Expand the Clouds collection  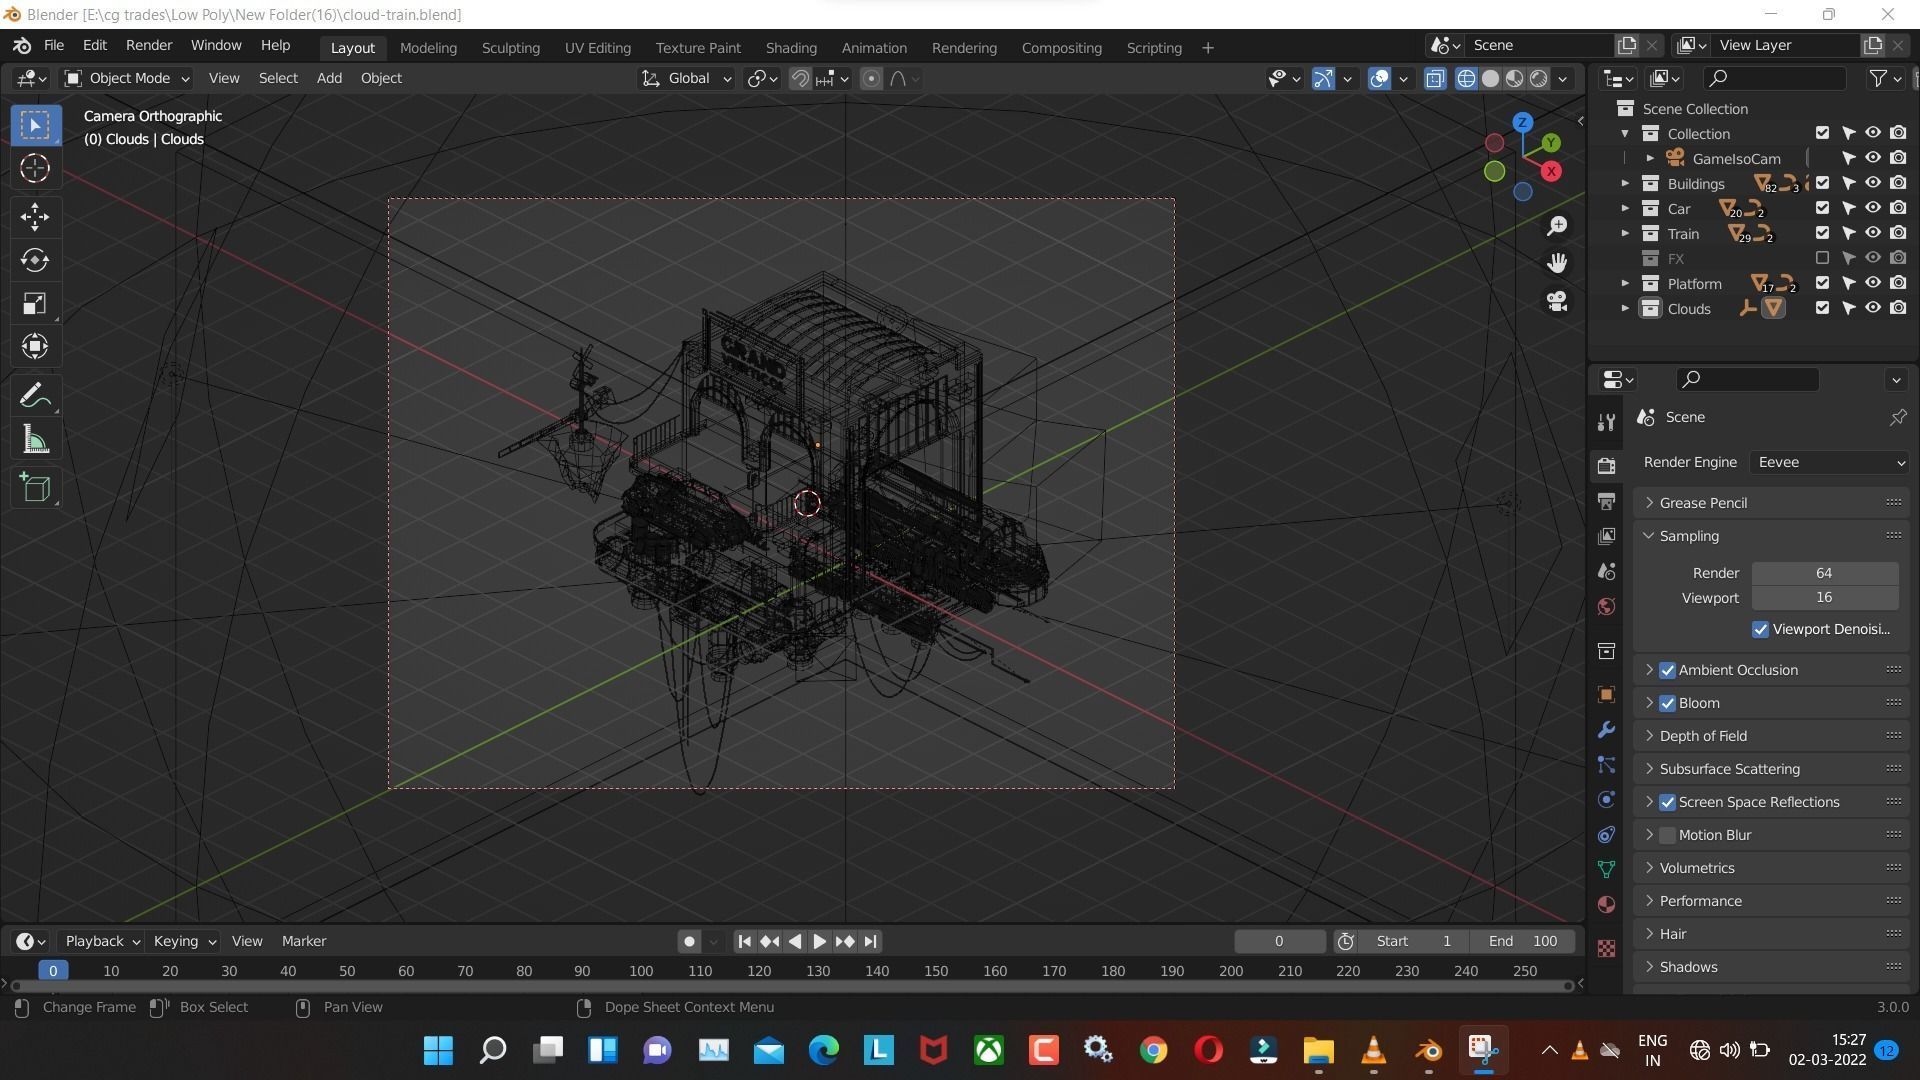tap(1625, 309)
